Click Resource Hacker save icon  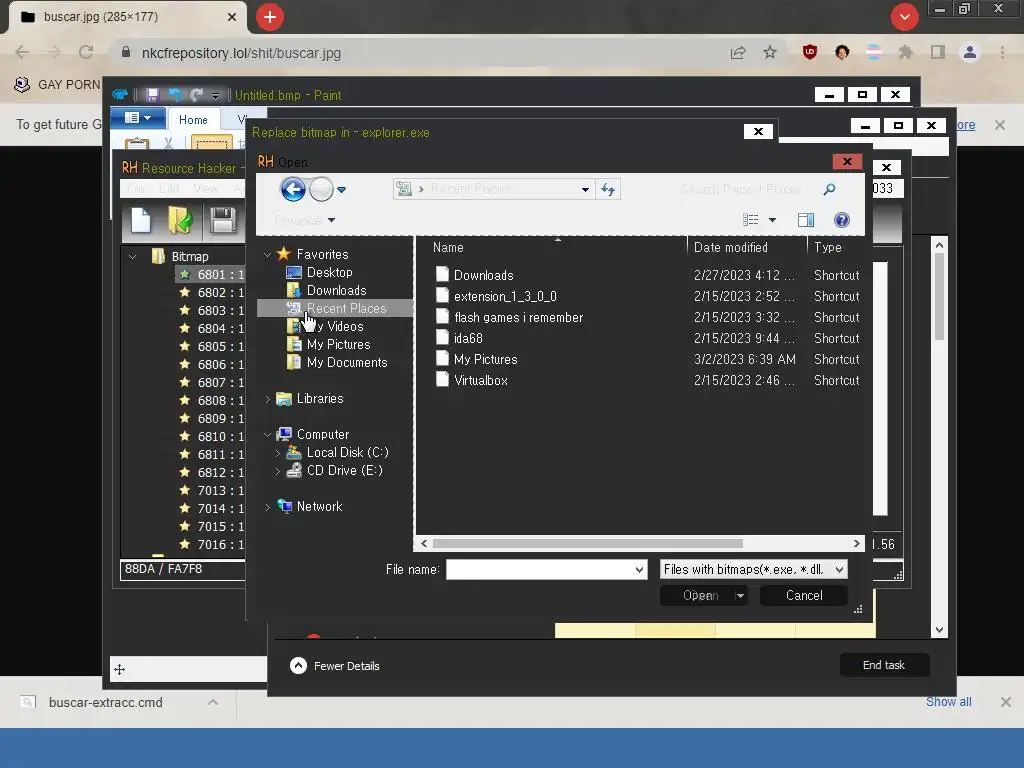pos(223,221)
